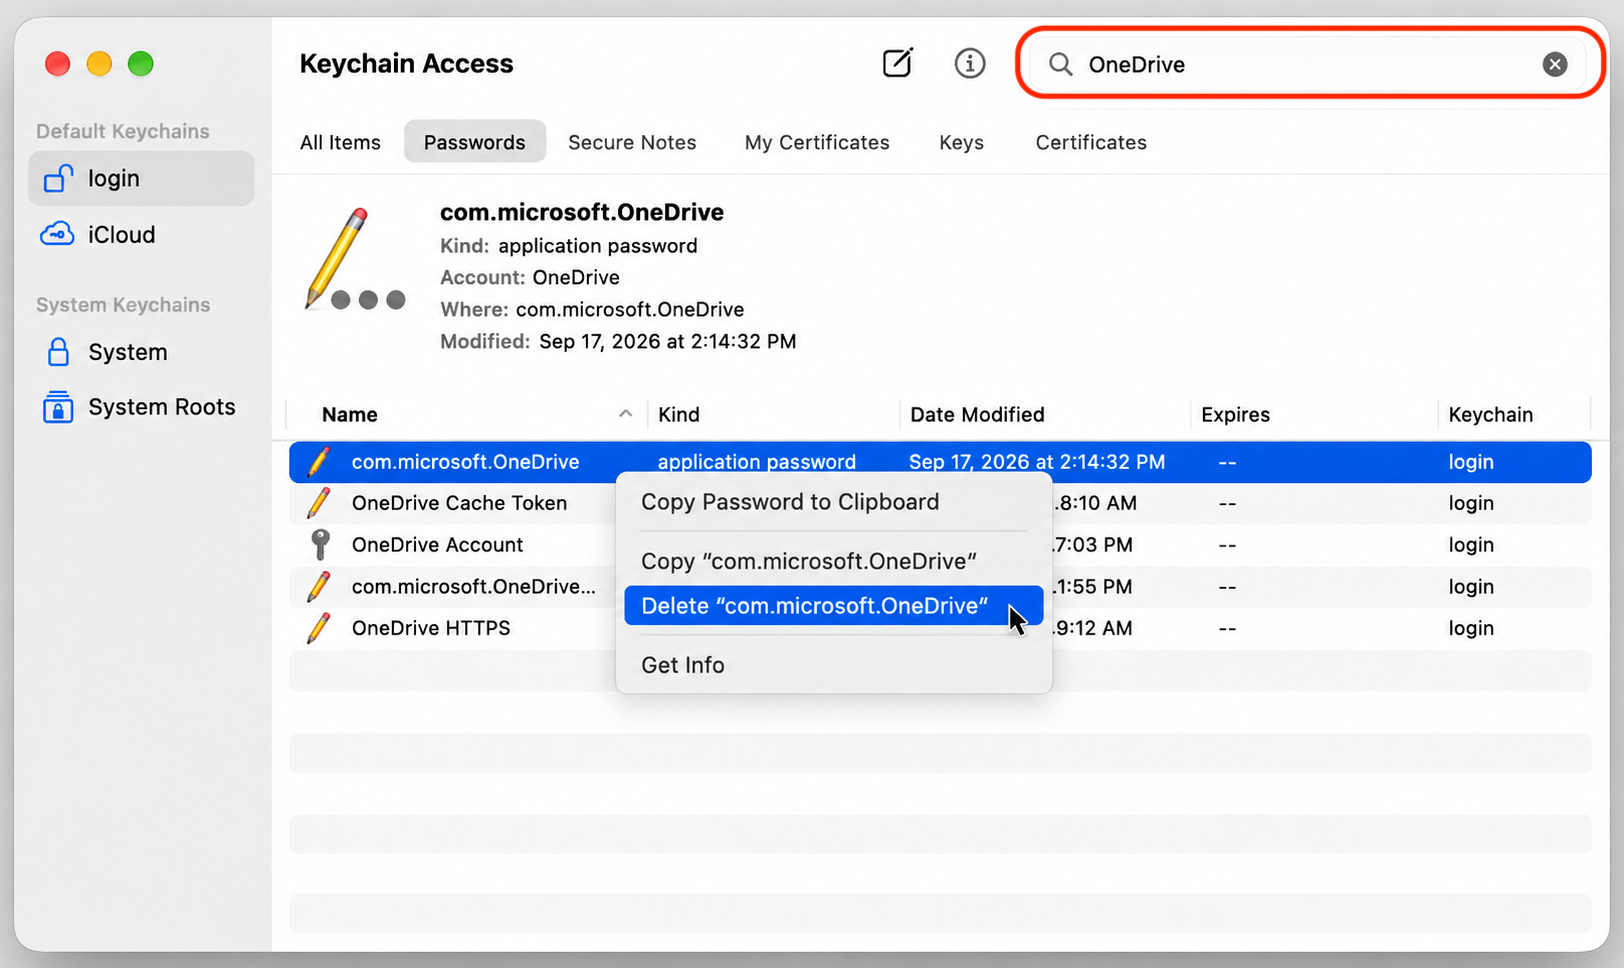The image size is (1624, 968).
Task: Choose Delete "com.microsoft.OneDrive" menu item
Action: (x=833, y=606)
